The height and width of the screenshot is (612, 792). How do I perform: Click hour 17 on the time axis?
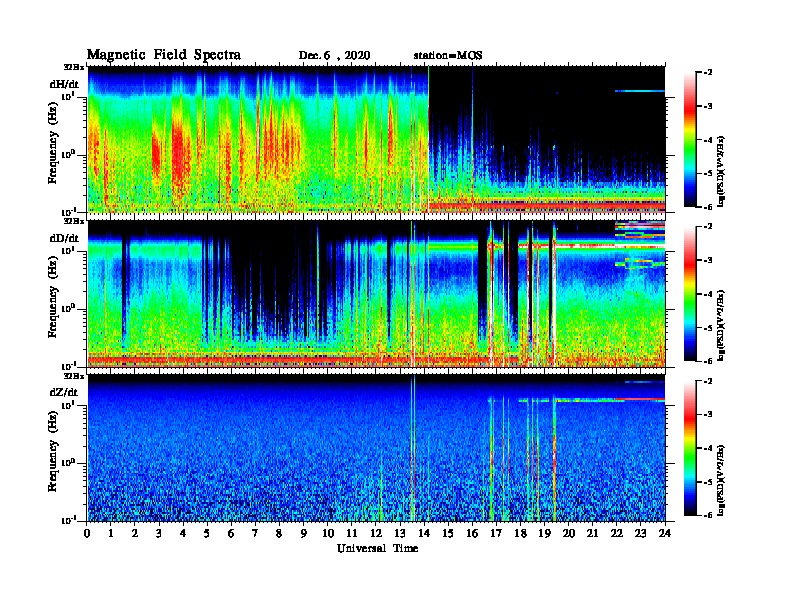[x=496, y=533]
